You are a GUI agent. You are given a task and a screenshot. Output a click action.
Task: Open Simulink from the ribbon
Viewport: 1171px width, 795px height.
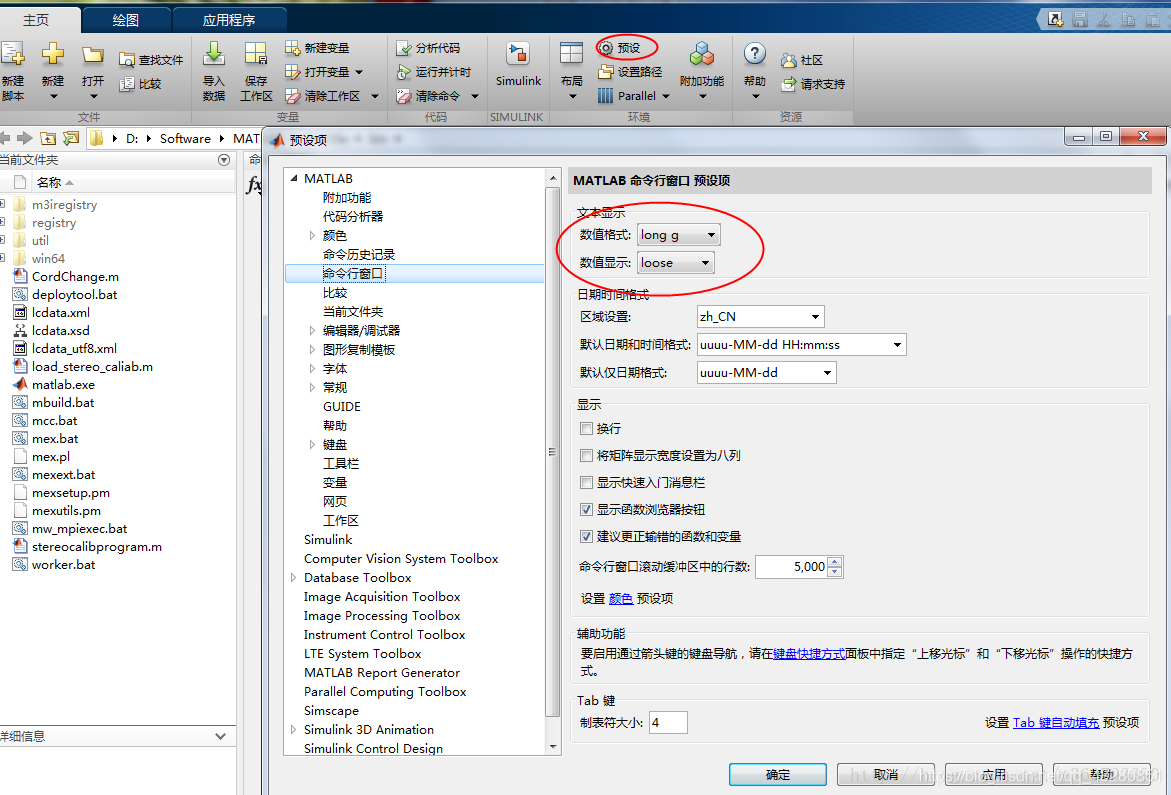(x=518, y=64)
